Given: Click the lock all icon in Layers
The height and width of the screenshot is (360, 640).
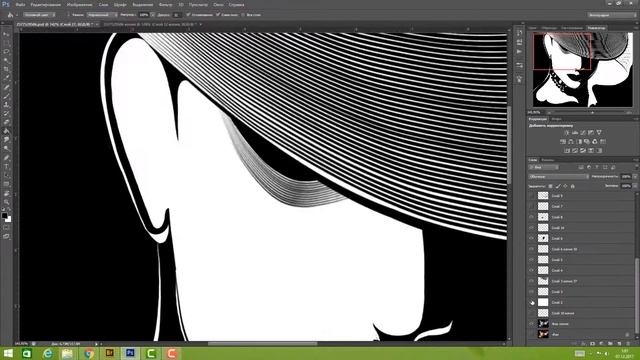Looking at the screenshot, I should click(x=572, y=186).
